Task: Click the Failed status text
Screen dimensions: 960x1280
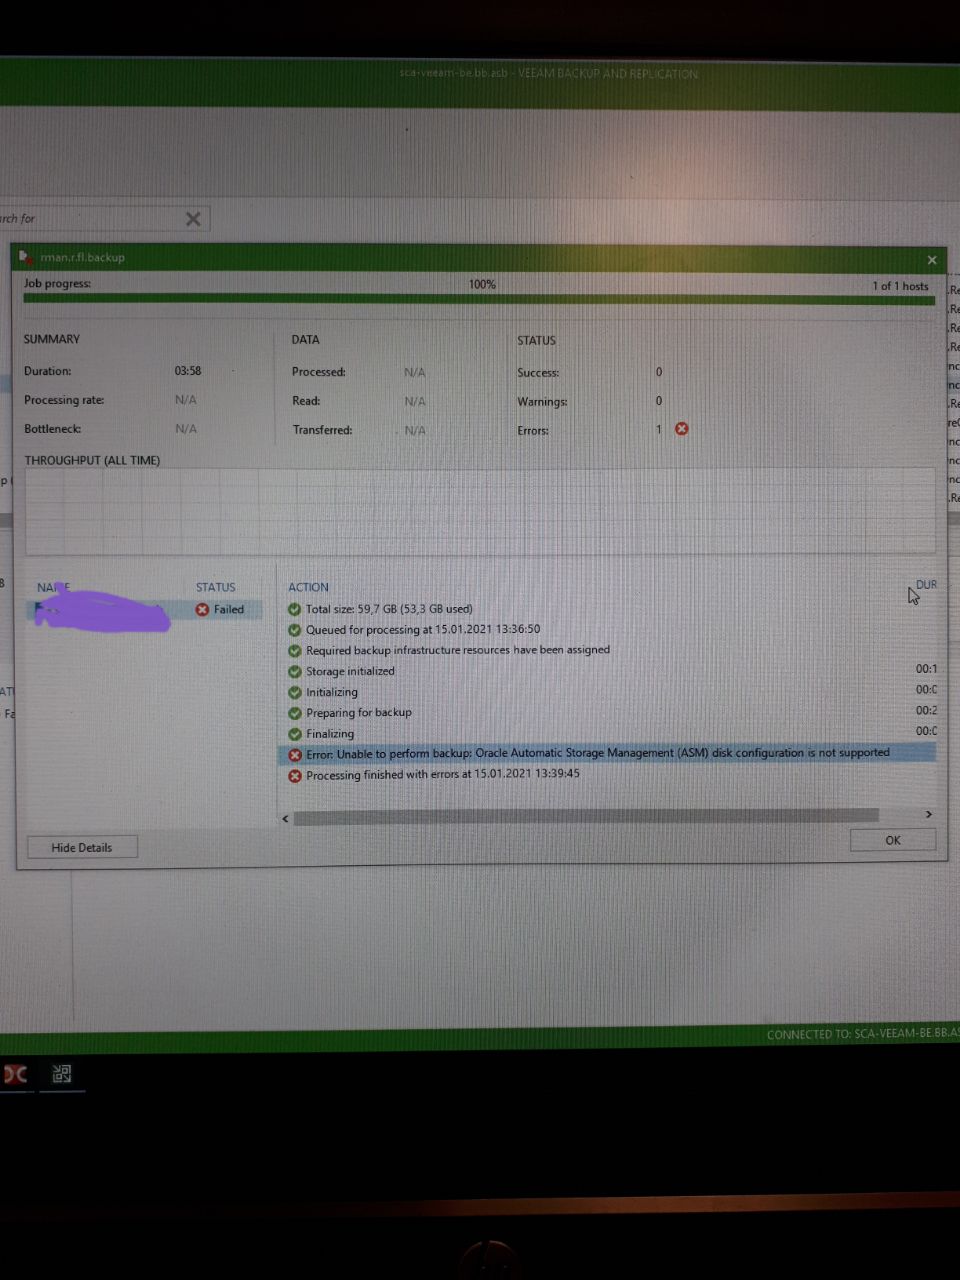Action: pos(229,609)
